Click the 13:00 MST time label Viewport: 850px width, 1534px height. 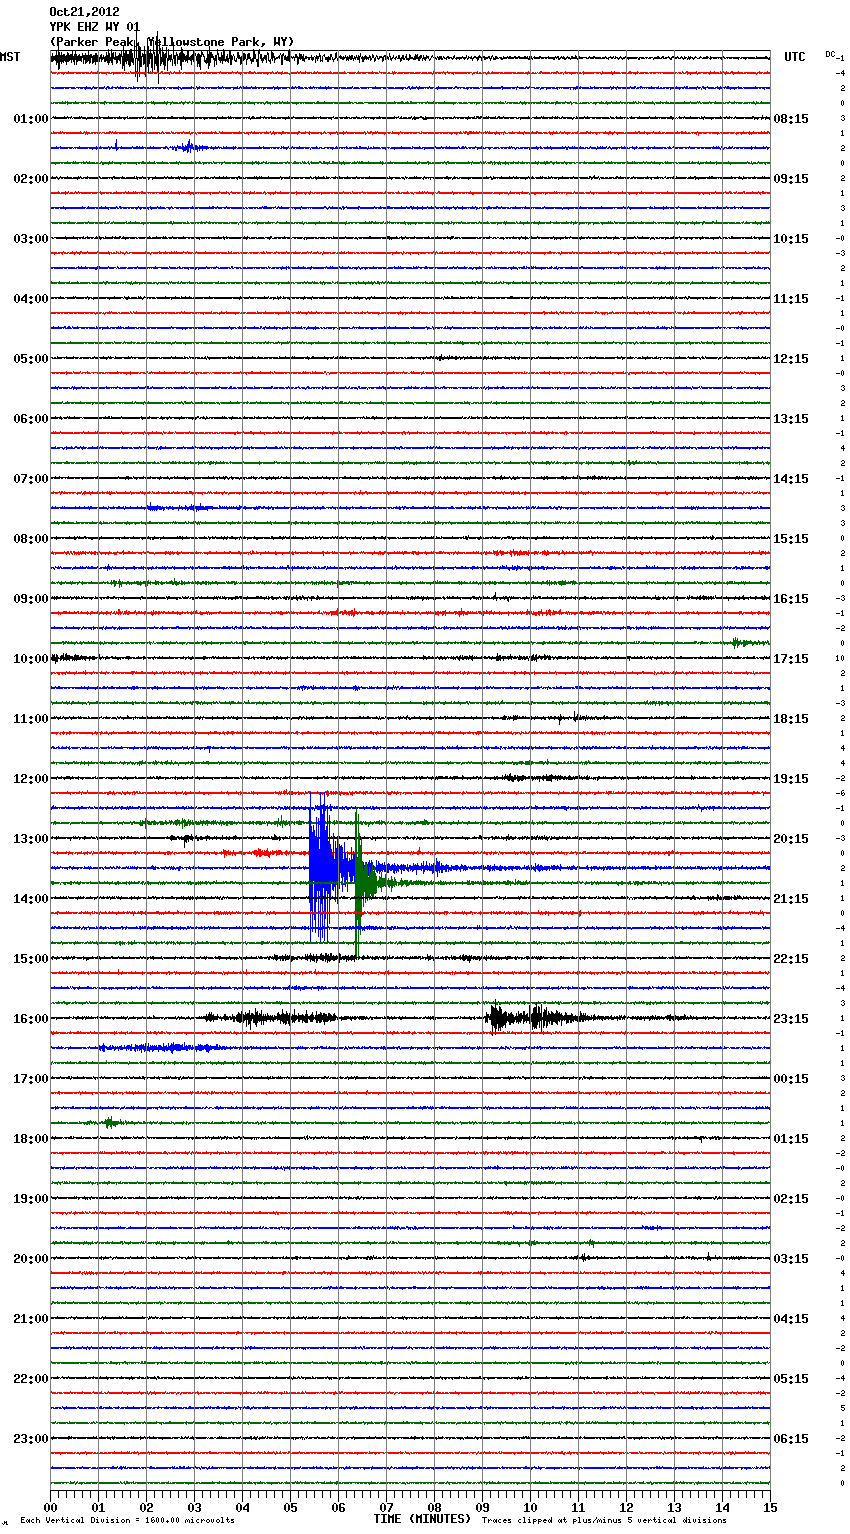pyautogui.click(x=30, y=839)
